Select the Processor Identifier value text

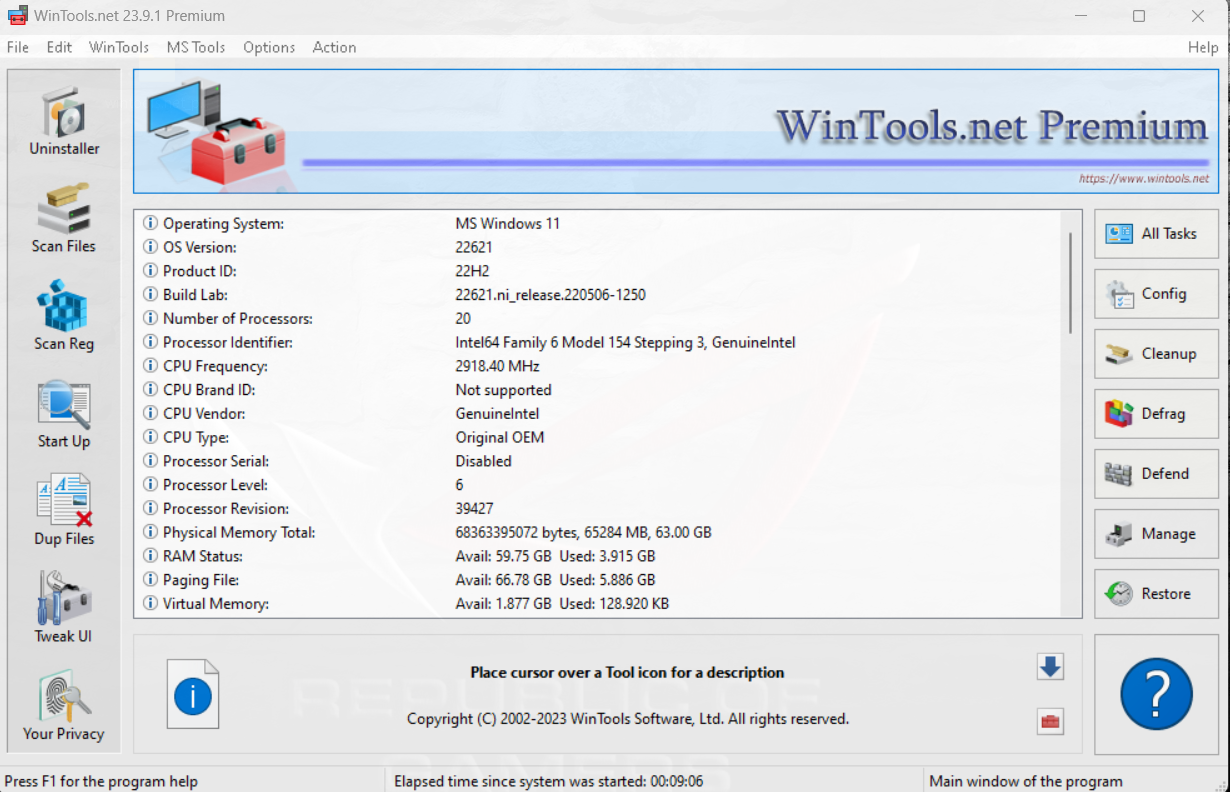pos(625,342)
